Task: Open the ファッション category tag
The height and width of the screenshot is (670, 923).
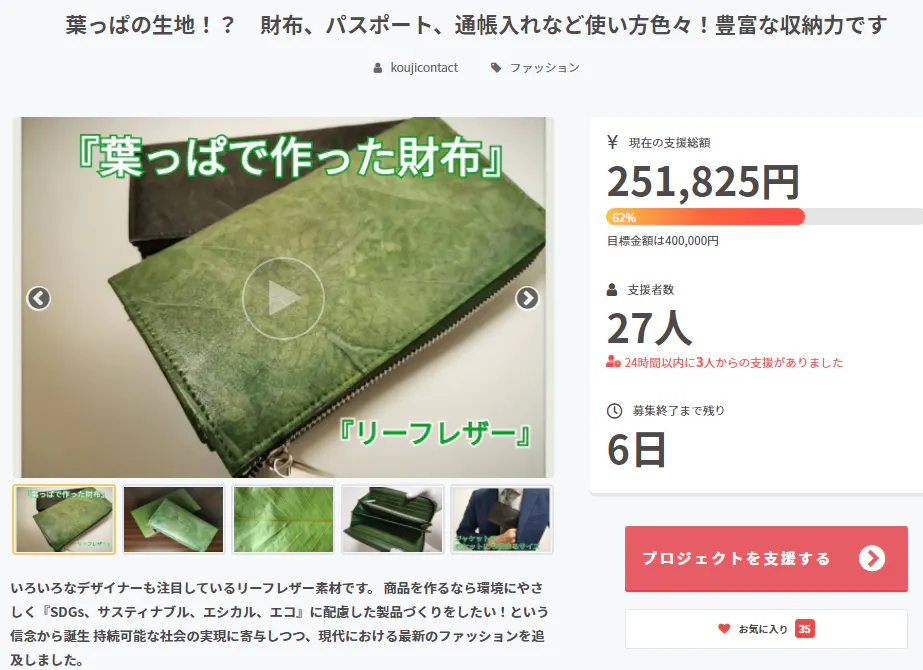Action: (x=544, y=68)
